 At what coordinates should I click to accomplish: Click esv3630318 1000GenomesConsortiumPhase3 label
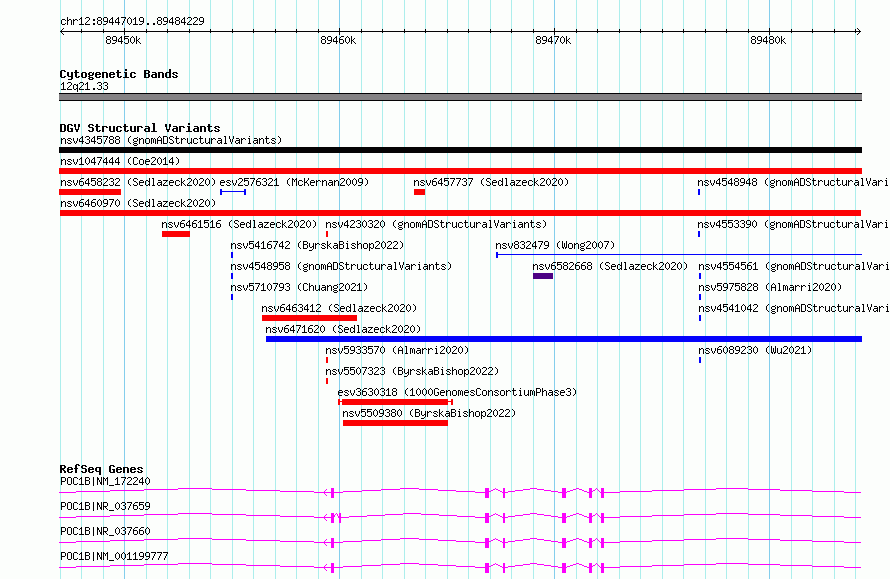coord(457,392)
